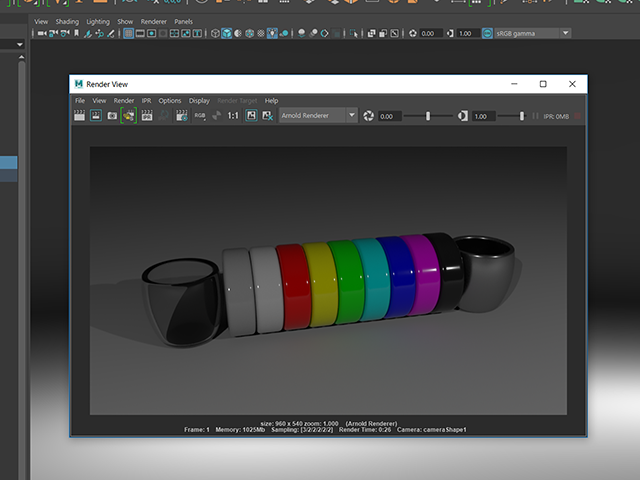Click the Wireframe cube icon in viewport toolbar
This screenshot has height=480, width=640.
click(215, 33)
